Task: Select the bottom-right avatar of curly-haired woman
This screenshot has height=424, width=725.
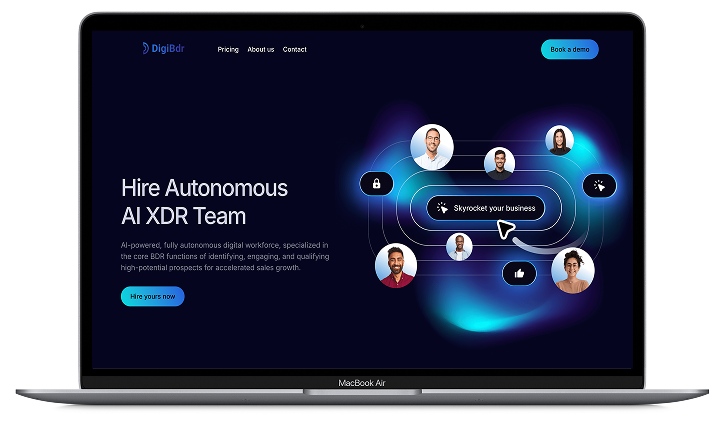Action: point(573,270)
